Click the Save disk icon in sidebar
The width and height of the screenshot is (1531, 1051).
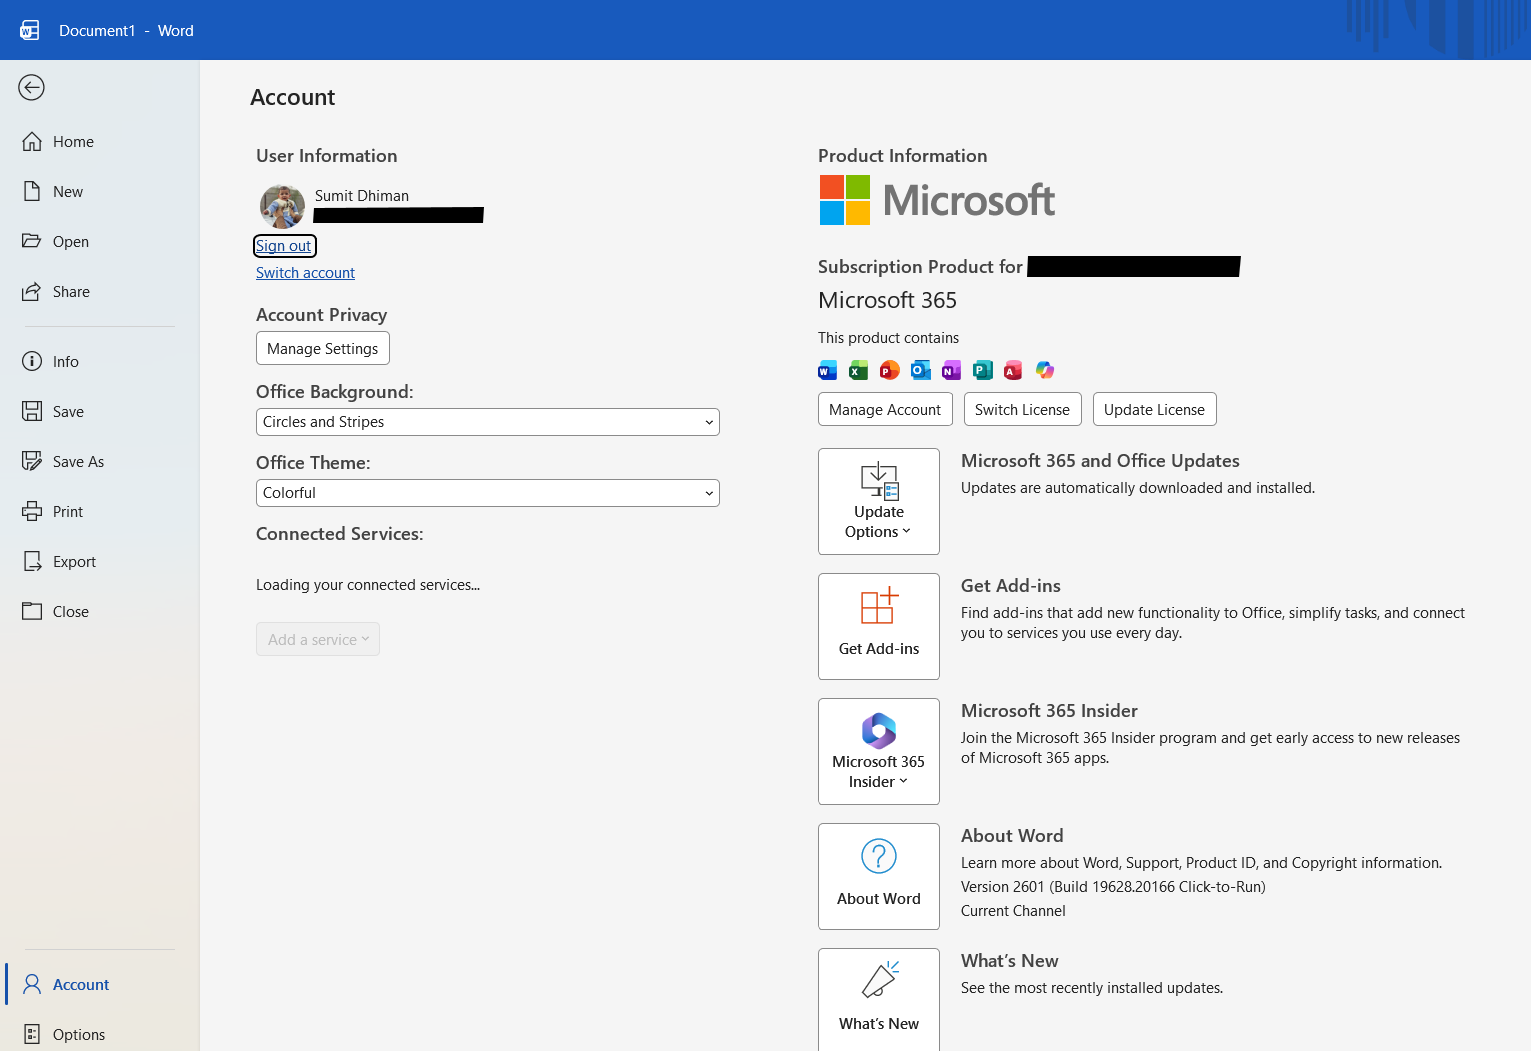32,411
